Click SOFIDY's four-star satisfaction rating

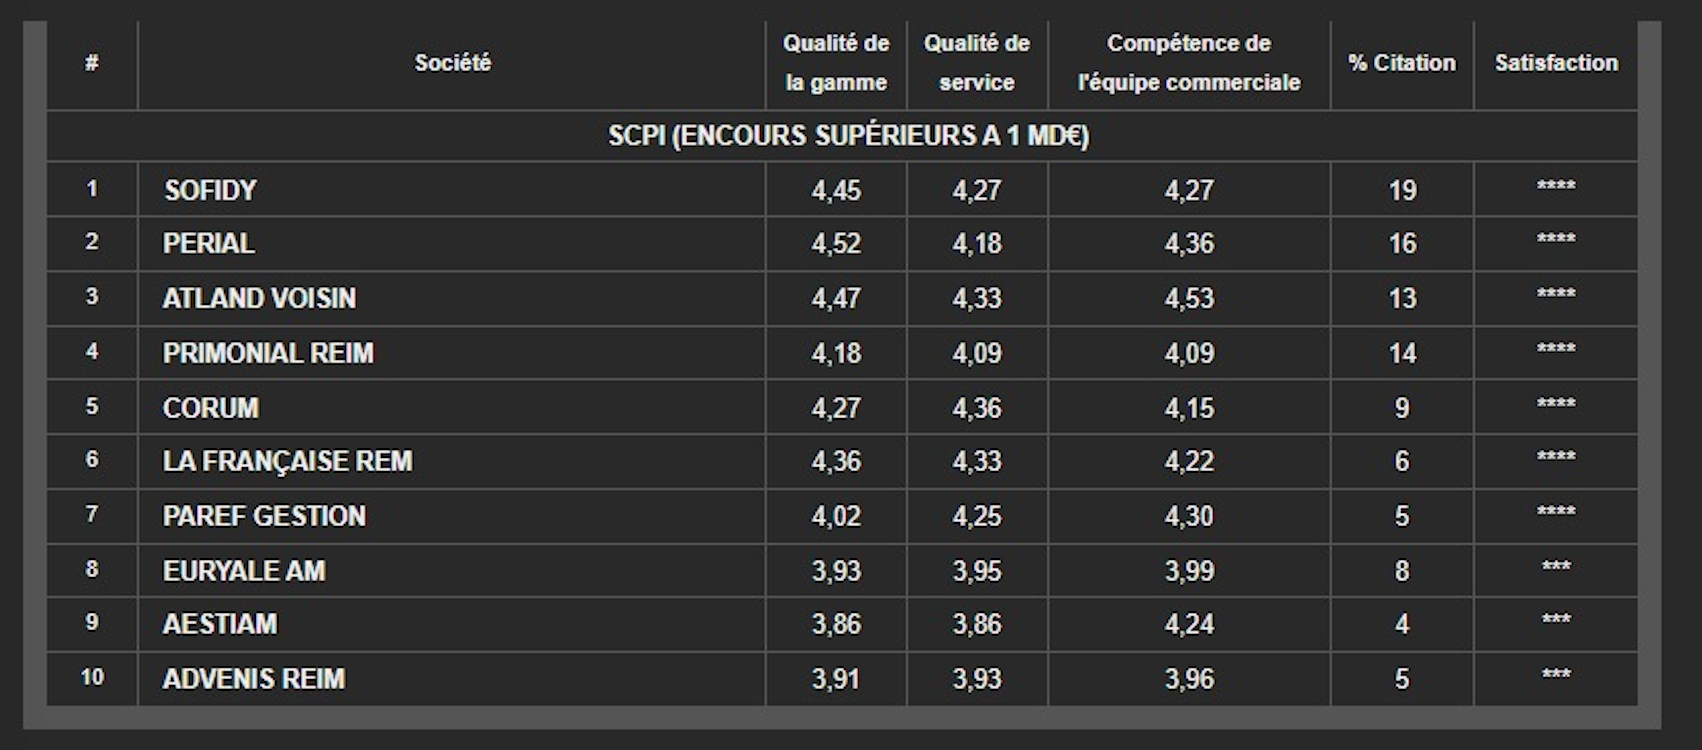point(1556,187)
